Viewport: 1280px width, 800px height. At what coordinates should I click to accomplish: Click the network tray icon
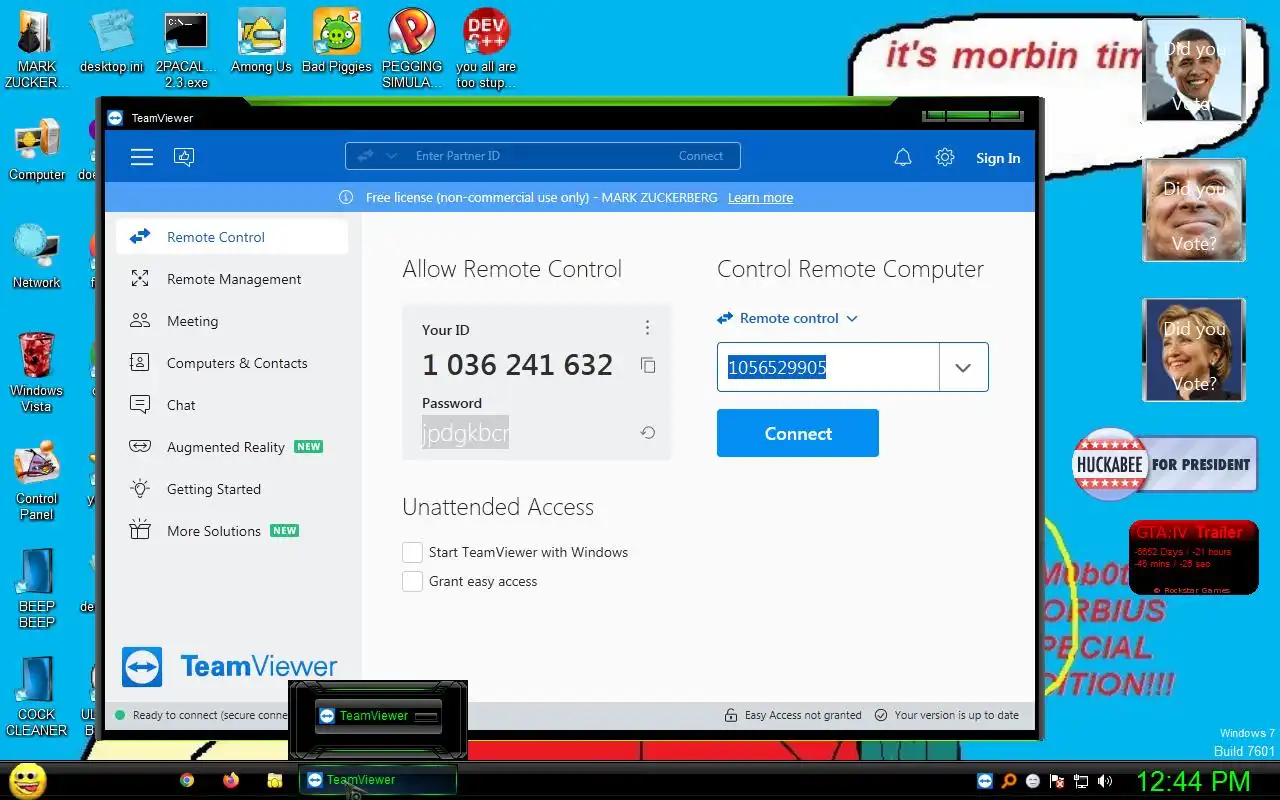(1081, 781)
